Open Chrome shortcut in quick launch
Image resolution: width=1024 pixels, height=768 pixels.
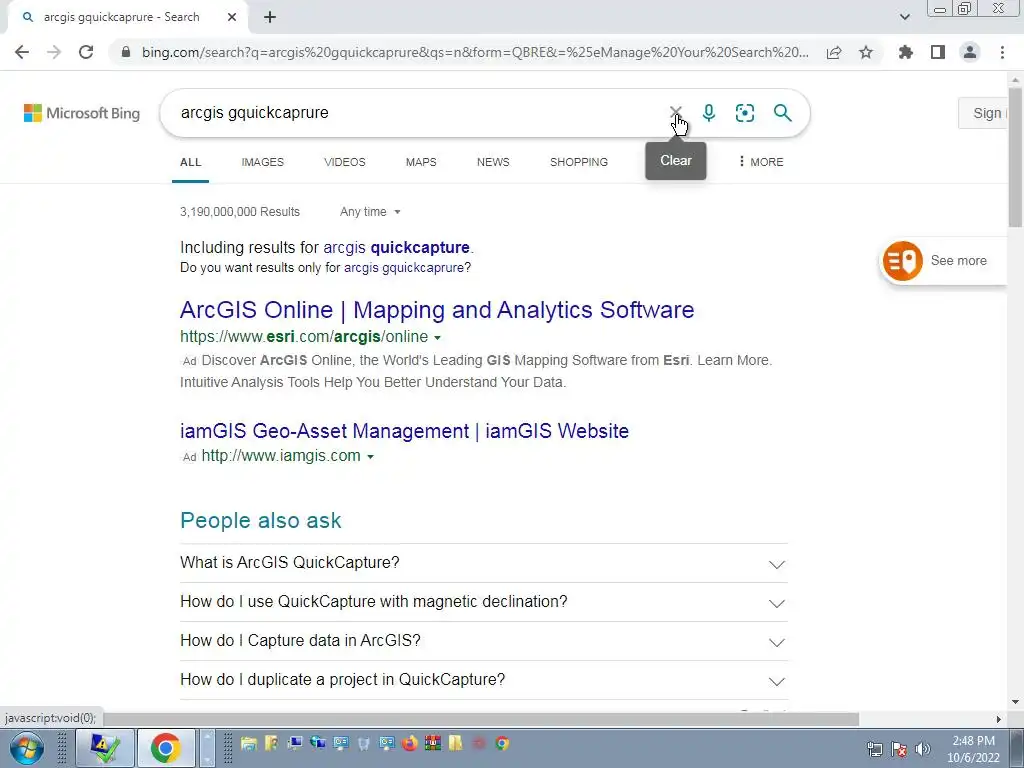[502, 743]
